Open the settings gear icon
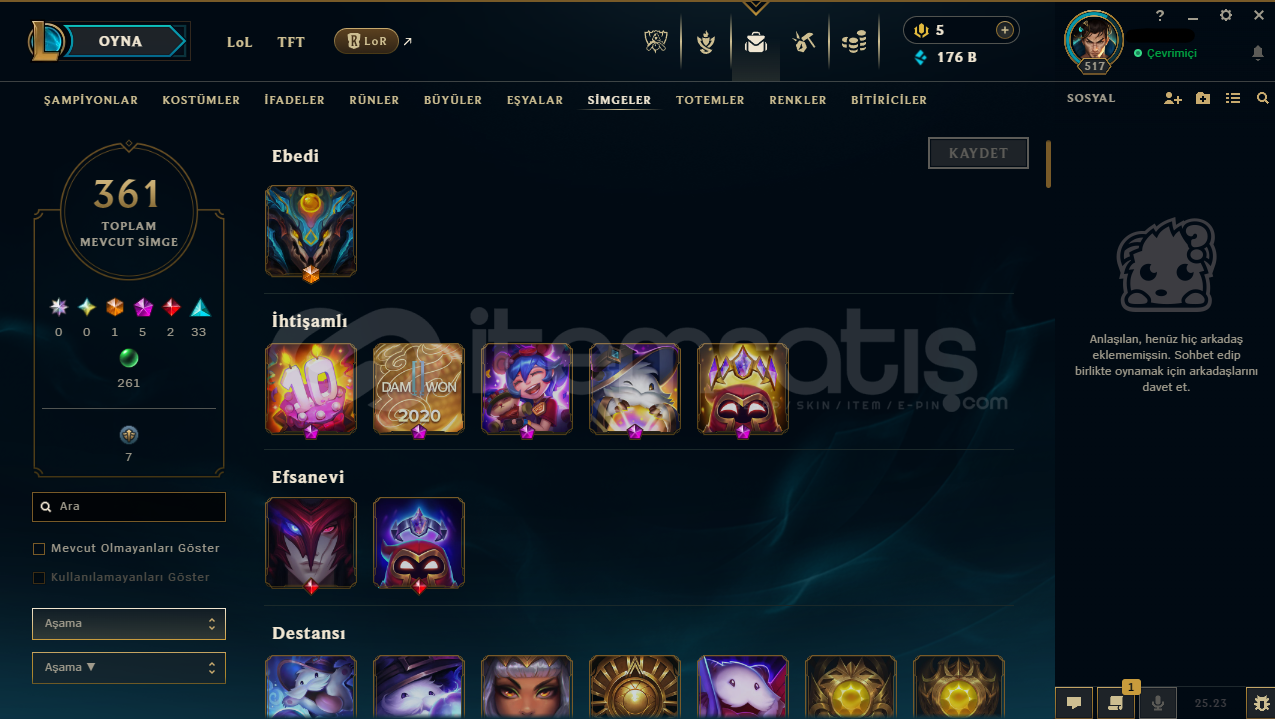This screenshot has height=719, width=1275. pyautogui.click(x=1226, y=16)
